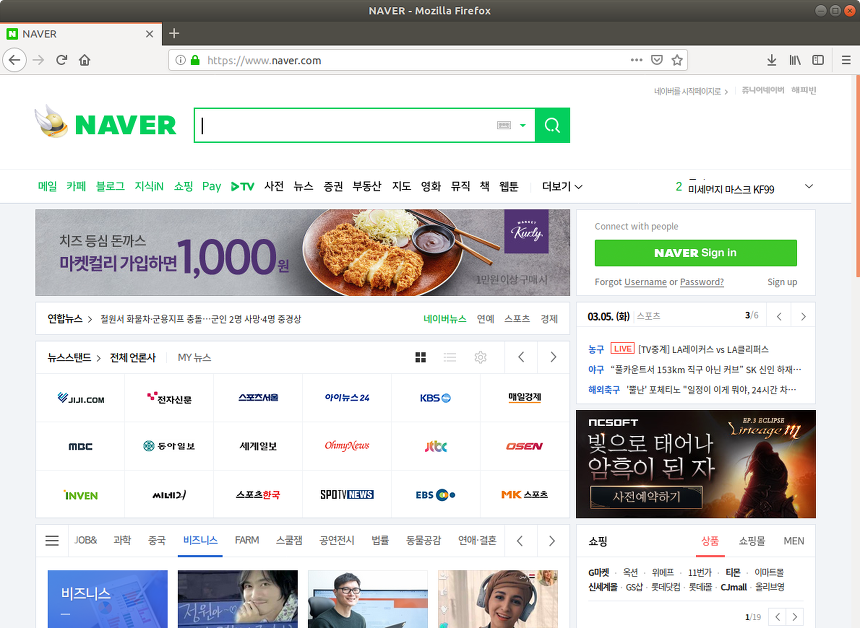860x628 pixels.
Task: Switch to MY 뉴스 tab
Action: coord(194,358)
